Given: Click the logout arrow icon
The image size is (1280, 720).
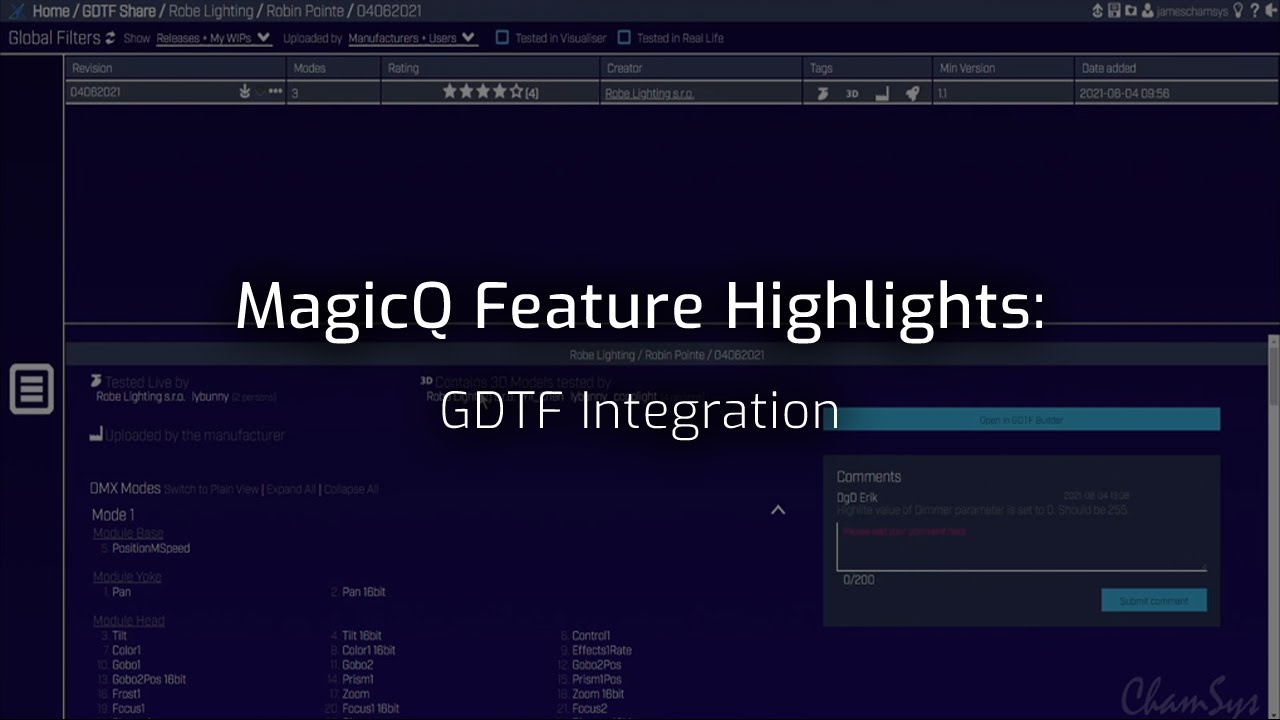Looking at the screenshot, I should click(1270, 11).
